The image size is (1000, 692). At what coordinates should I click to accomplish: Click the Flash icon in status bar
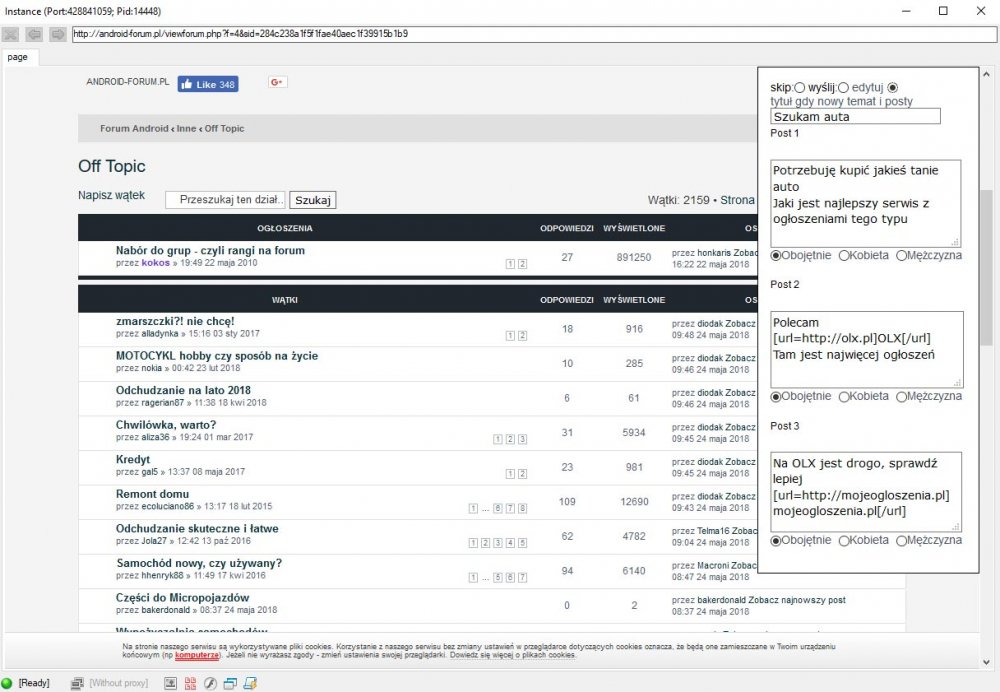(x=210, y=683)
